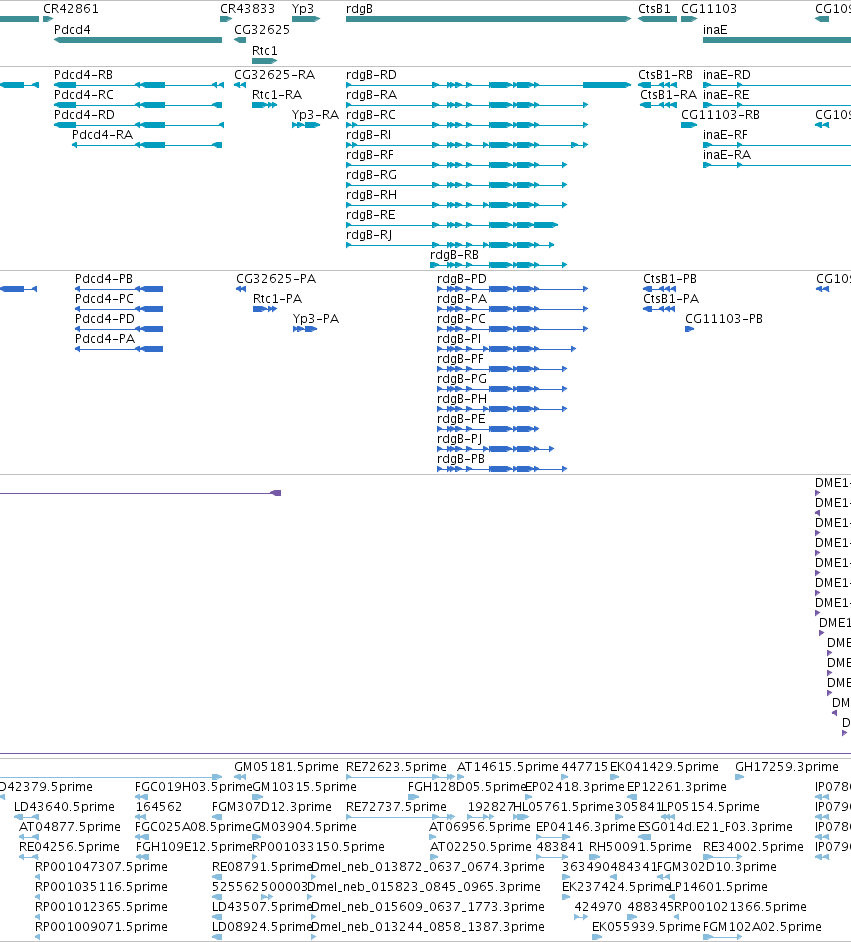This screenshot has height=942, width=851.
Task: Click the inaE-RF transcript label
Action: [x=725, y=135]
